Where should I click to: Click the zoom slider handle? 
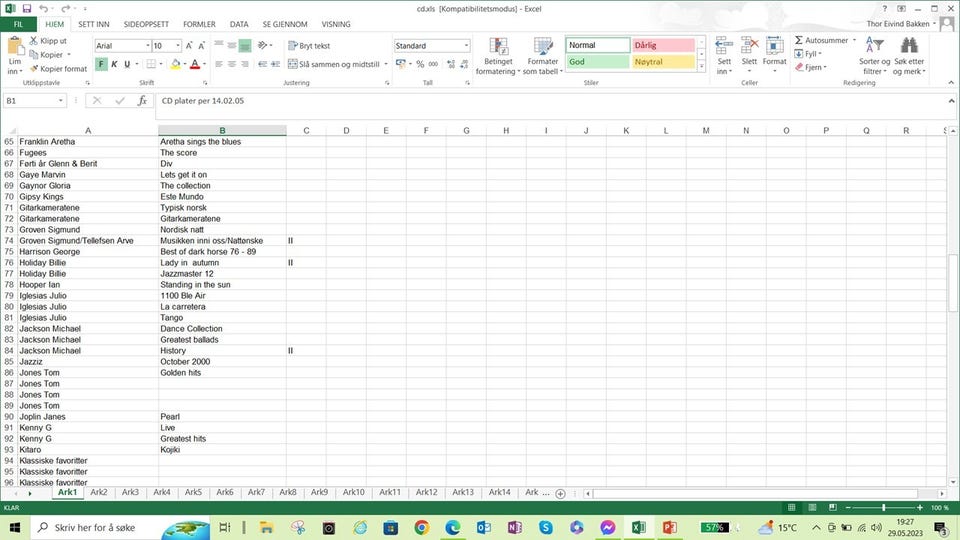(883, 508)
